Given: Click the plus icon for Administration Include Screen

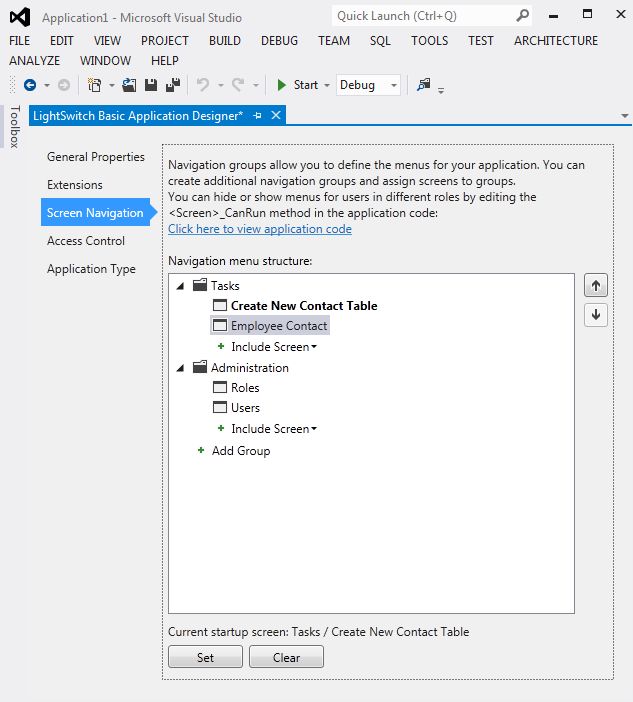Looking at the screenshot, I should click(221, 428).
